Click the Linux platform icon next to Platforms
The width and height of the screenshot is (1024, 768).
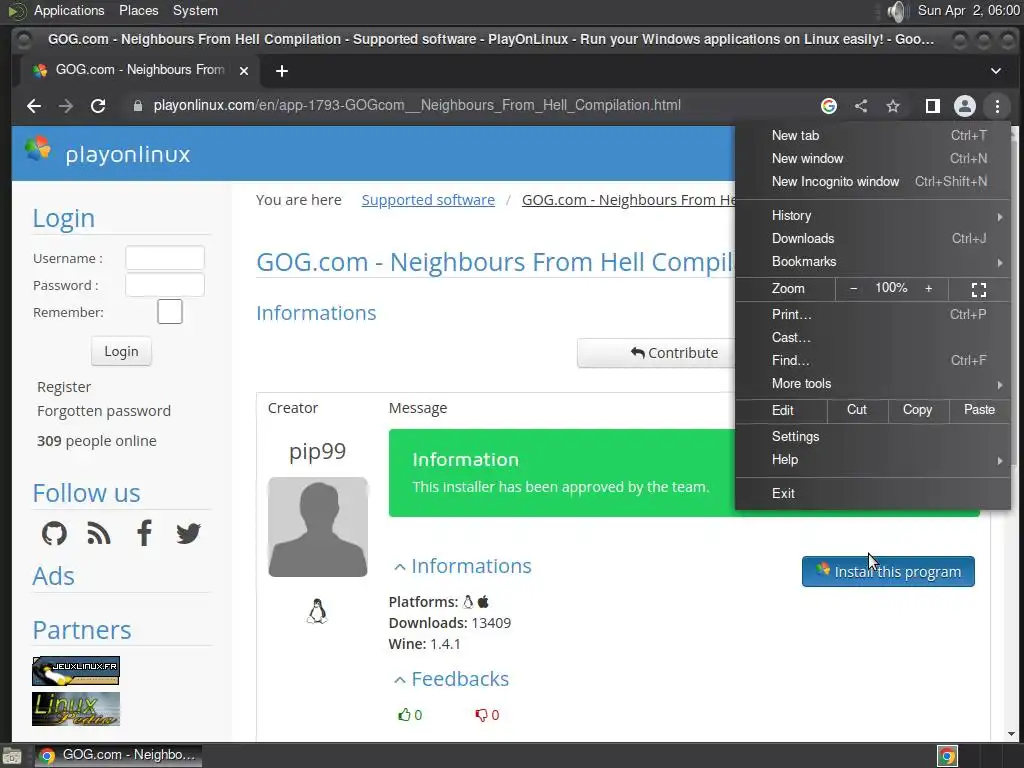468,601
